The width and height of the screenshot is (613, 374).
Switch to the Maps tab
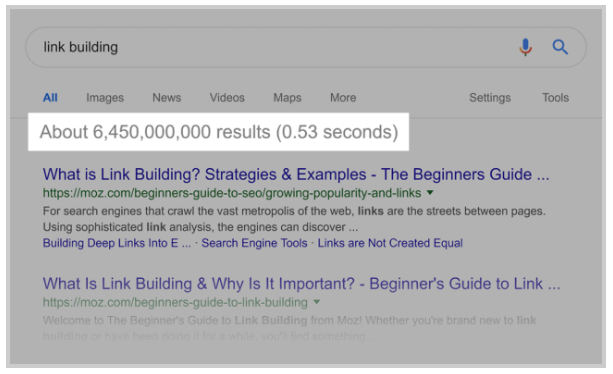tap(287, 98)
